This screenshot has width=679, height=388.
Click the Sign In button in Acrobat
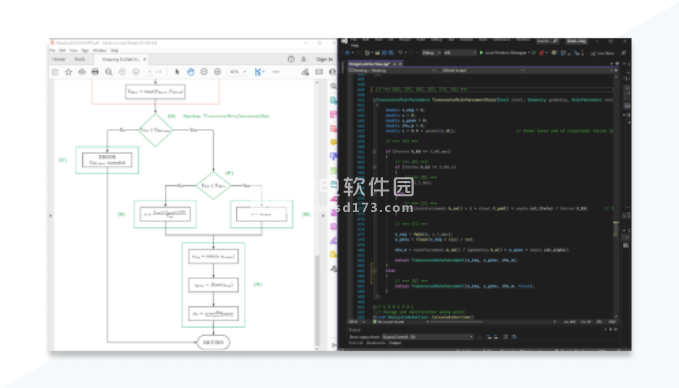click(324, 59)
